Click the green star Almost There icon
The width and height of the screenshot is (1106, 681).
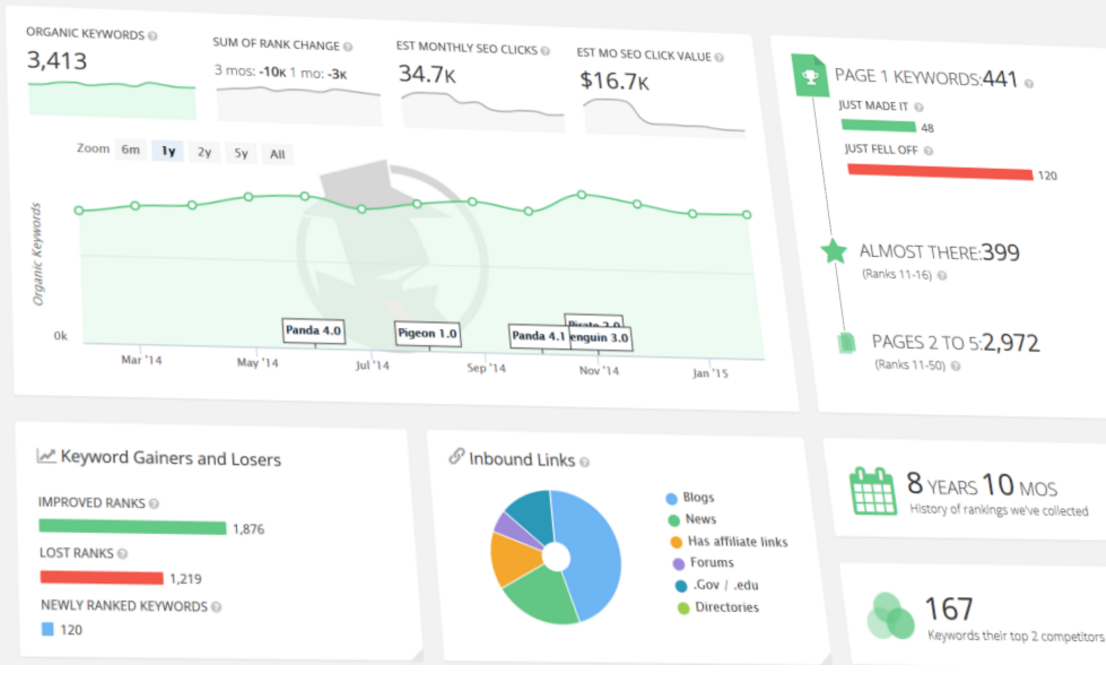click(x=834, y=251)
